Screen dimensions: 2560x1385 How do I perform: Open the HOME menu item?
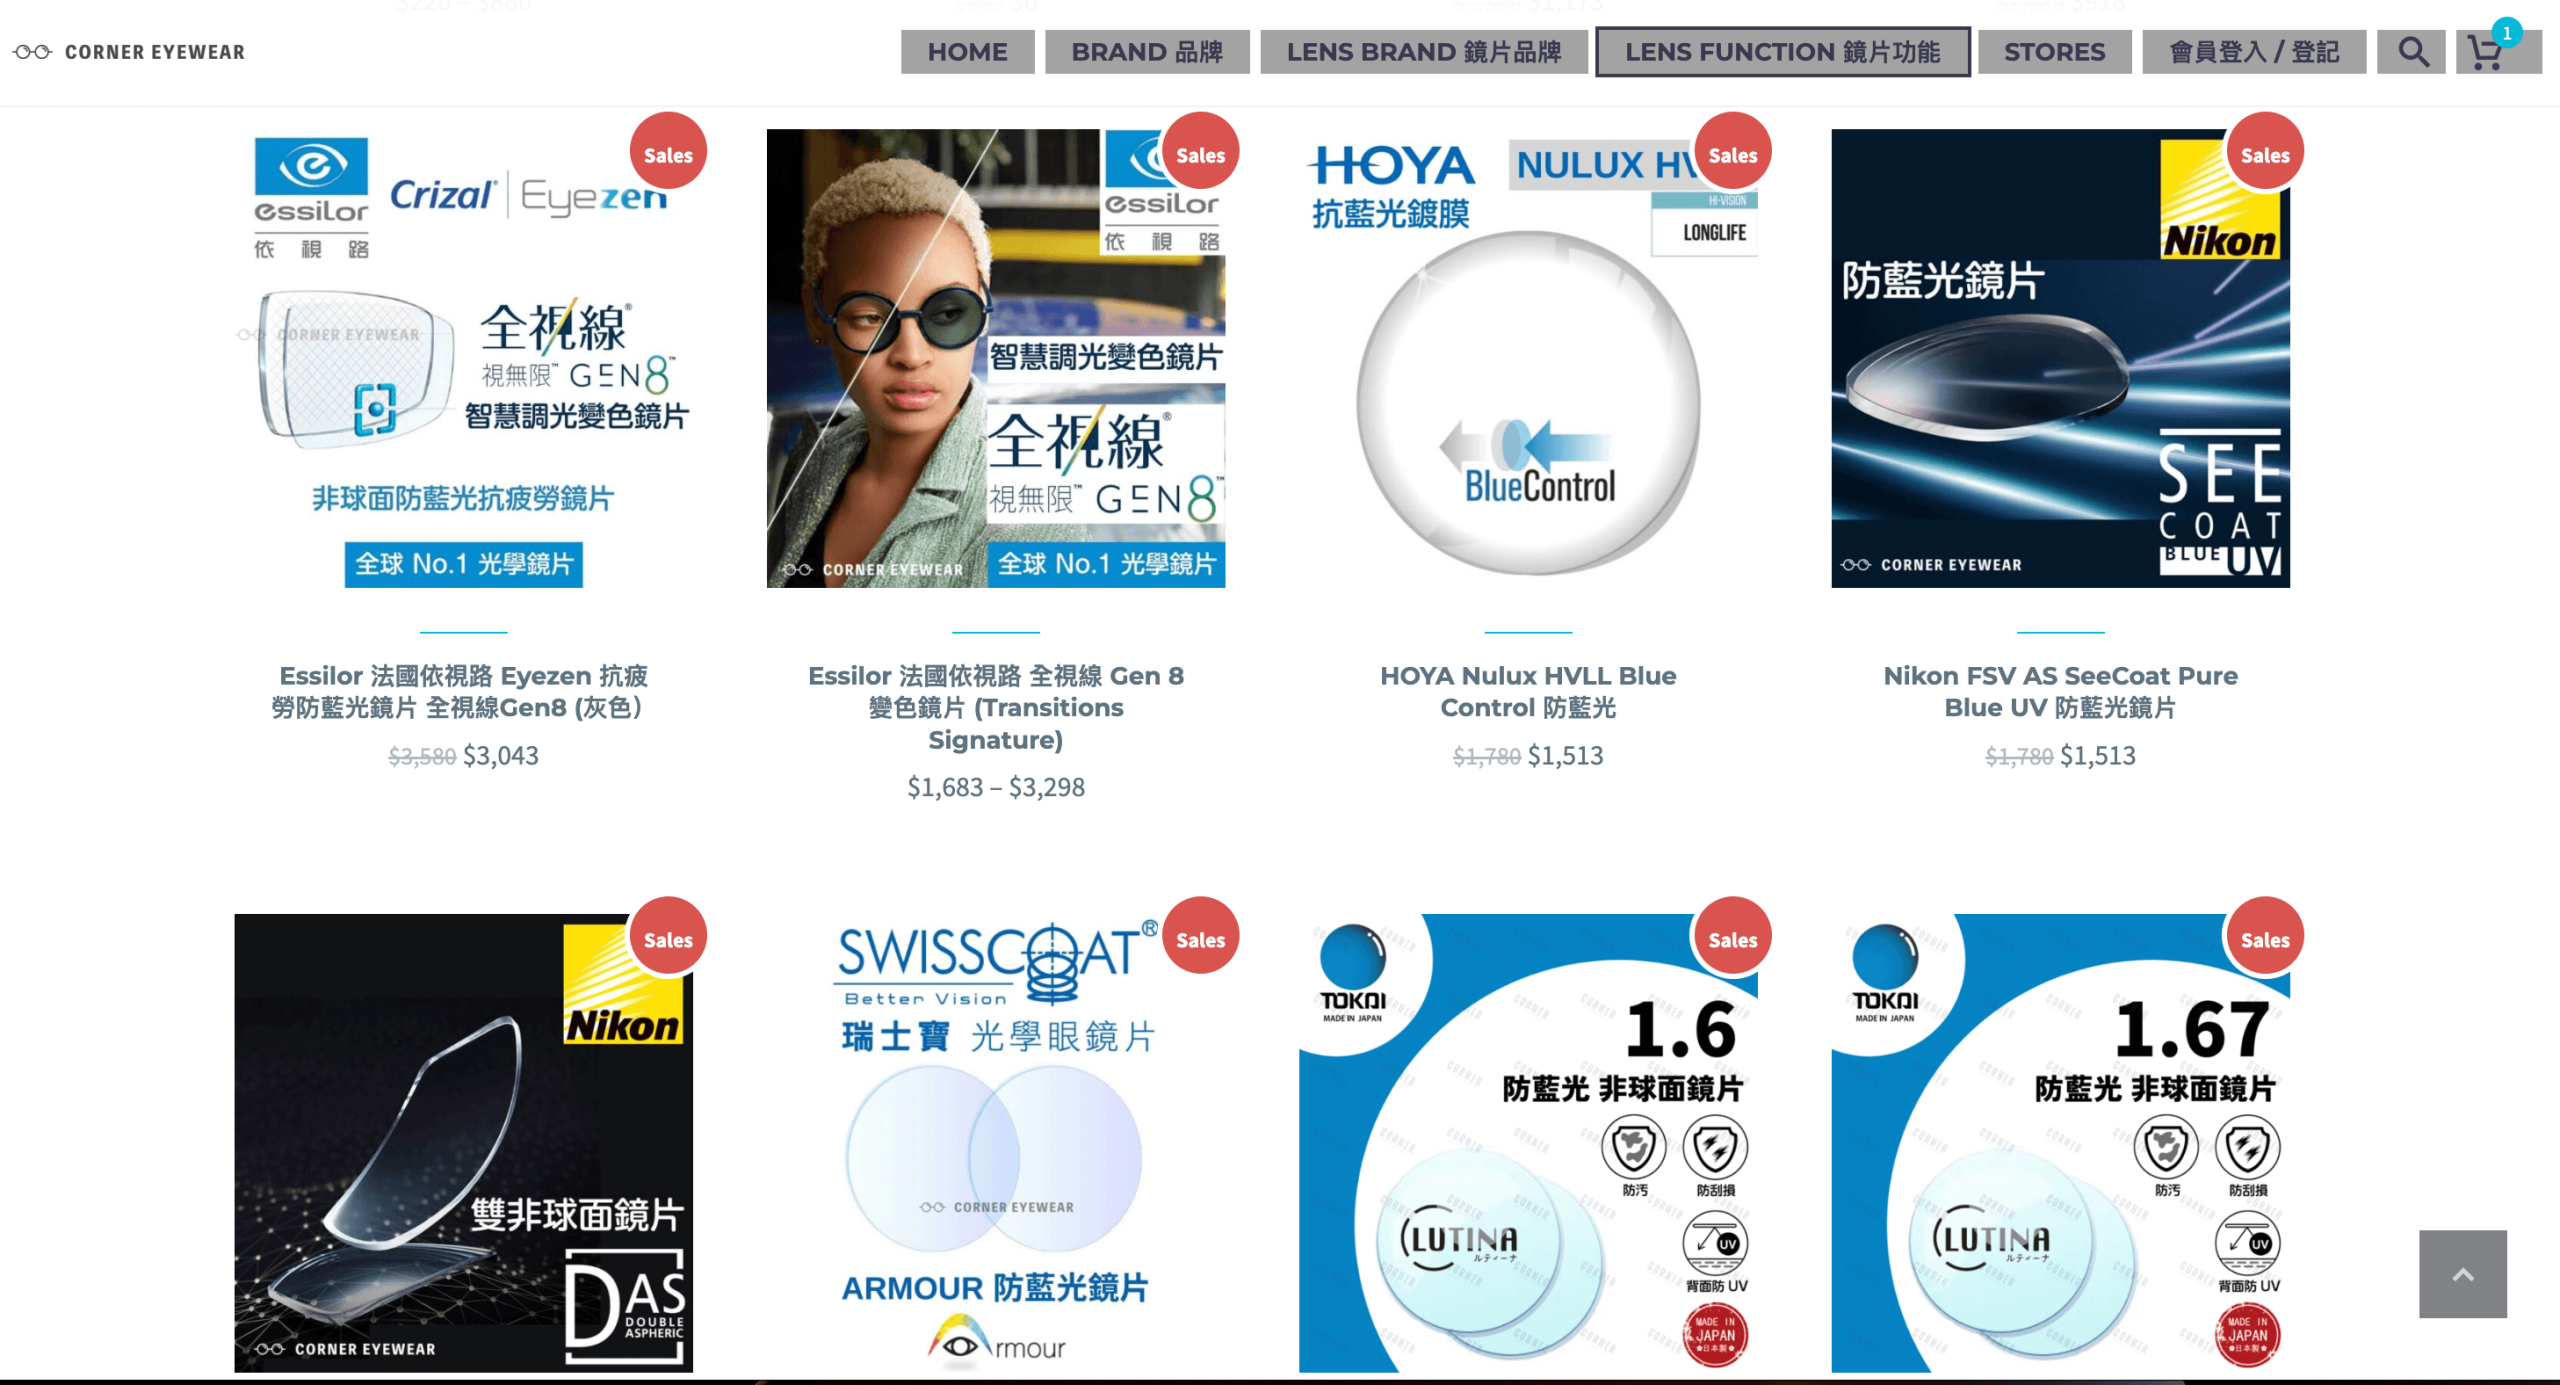pos(967,52)
